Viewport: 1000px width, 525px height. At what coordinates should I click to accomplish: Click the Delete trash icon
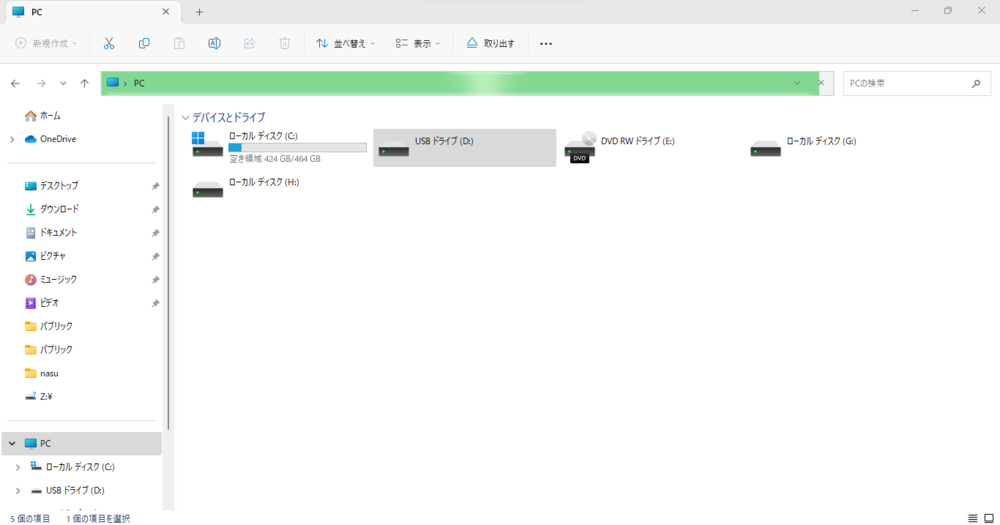285,44
